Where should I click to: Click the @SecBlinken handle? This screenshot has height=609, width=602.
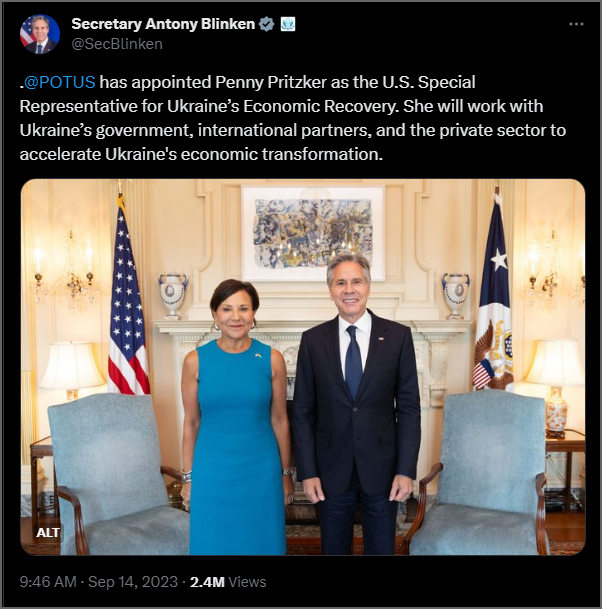tap(117, 44)
